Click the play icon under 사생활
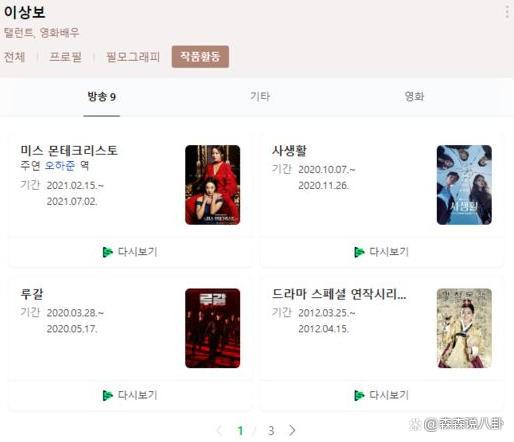Screen dimensions: 514x442 359,252
